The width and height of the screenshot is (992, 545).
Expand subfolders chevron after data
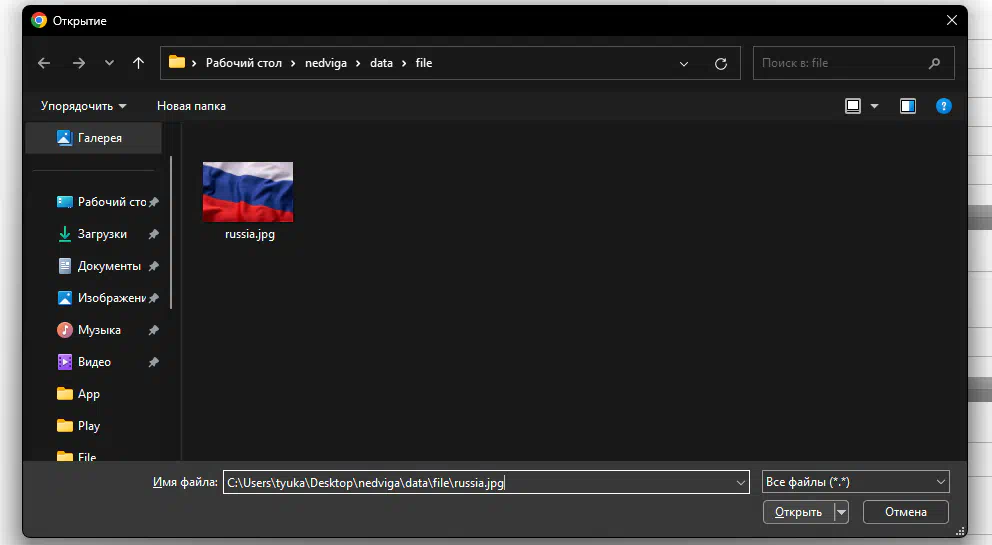(x=404, y=63)
